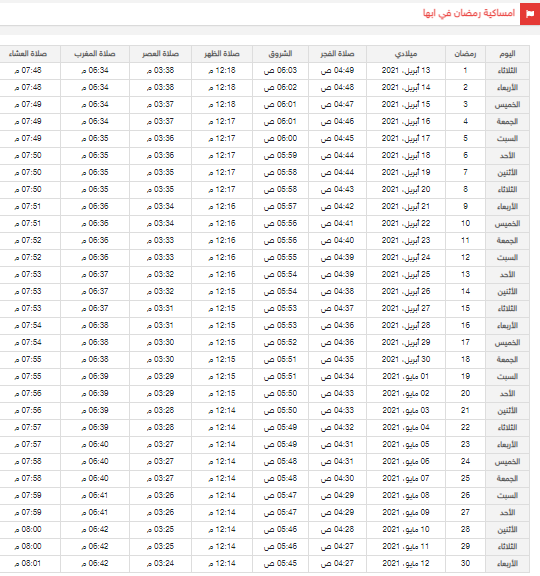Click the صلاة العشاء column header

[28, 54]
